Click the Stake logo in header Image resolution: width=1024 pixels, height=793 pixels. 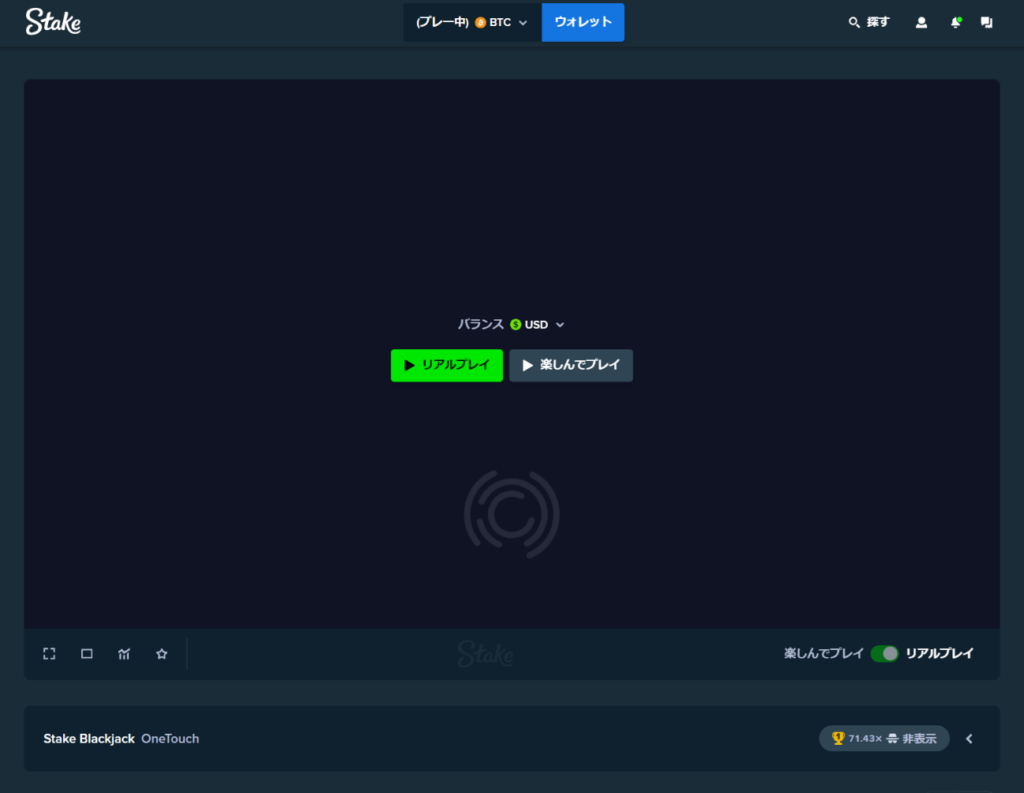[53, 22]
